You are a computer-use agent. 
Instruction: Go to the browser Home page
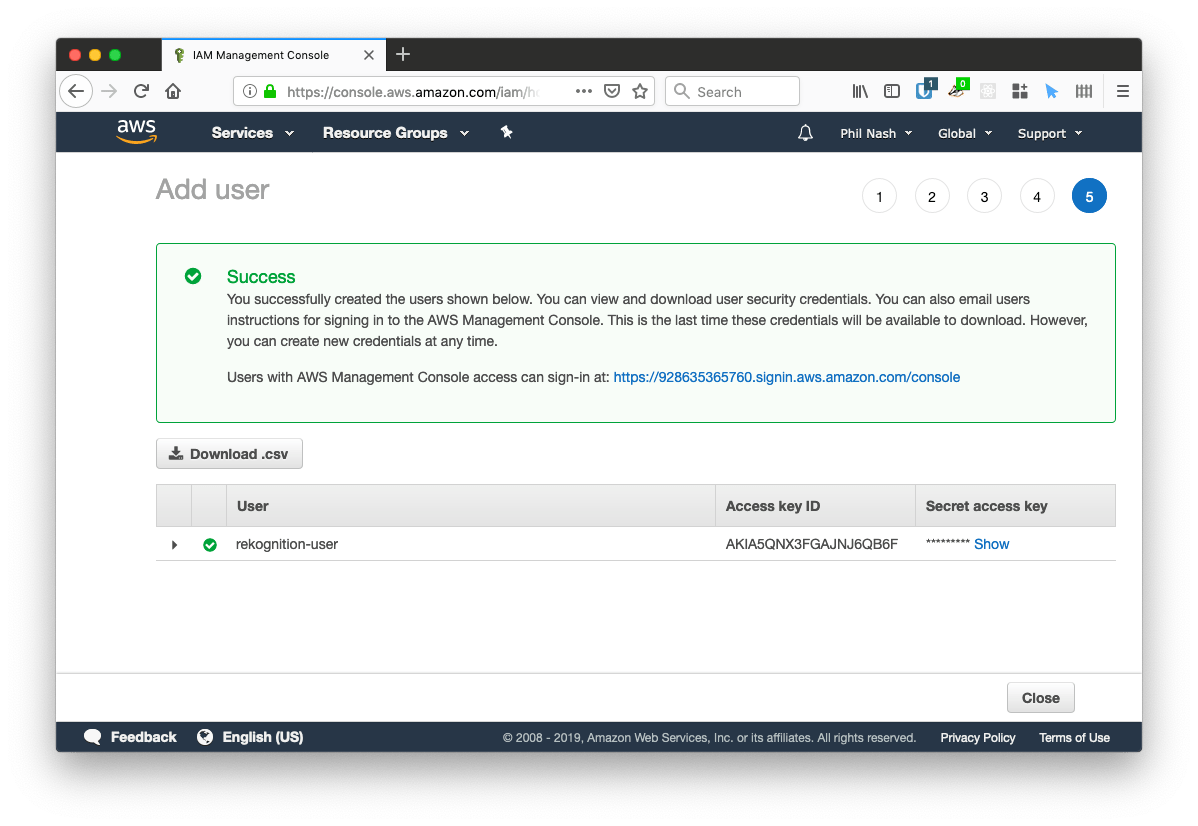(x=173, y=92)
